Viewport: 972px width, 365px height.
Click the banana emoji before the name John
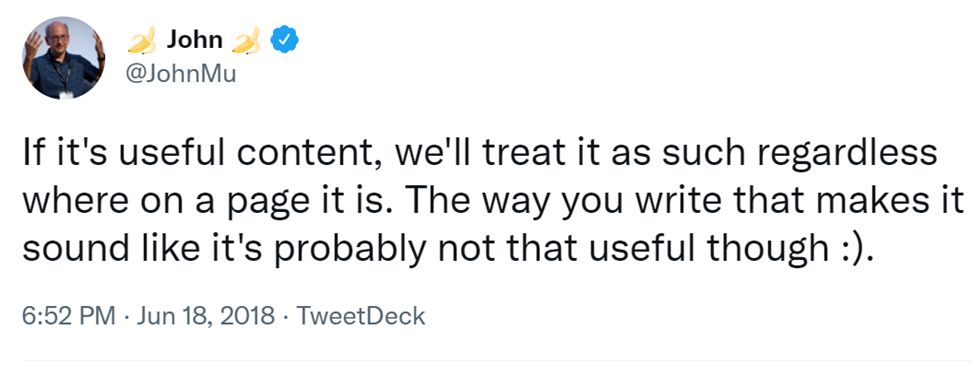[x=142, y=41]
